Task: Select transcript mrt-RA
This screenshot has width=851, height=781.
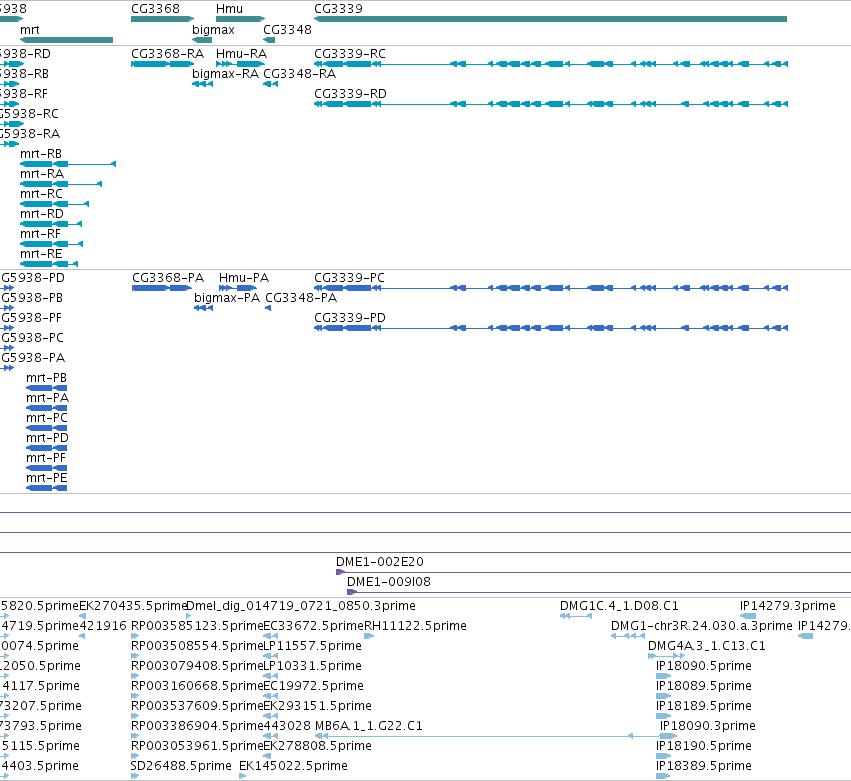Action: pyautogui.click(x=61, y=184)
